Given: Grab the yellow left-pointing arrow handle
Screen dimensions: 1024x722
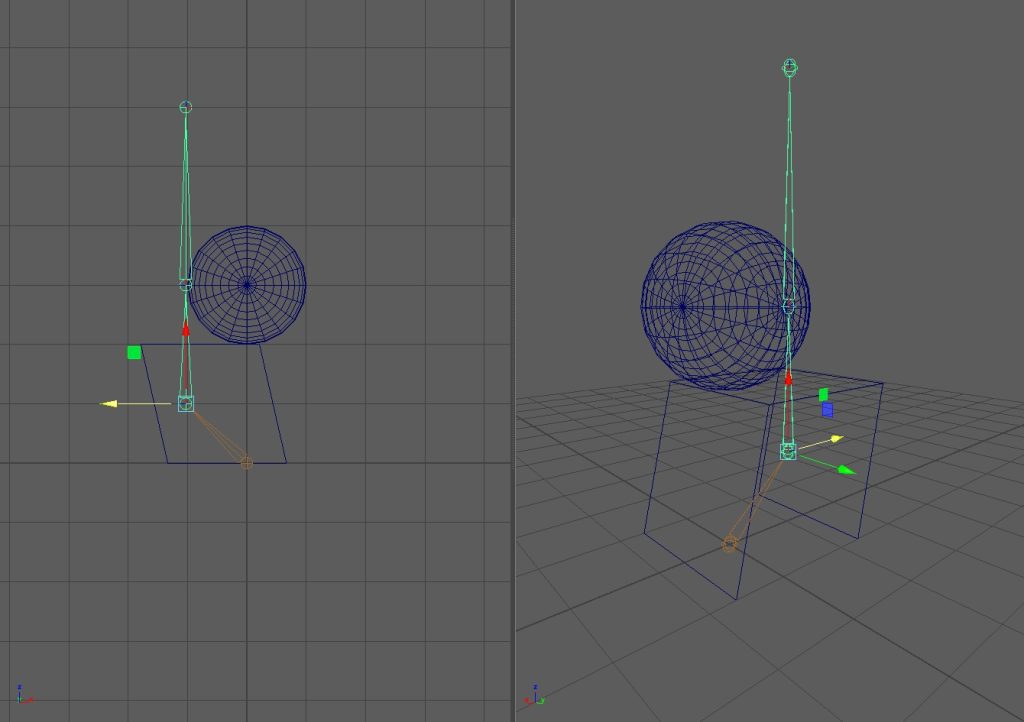Looking at the screenshot, I should [110, 403].
